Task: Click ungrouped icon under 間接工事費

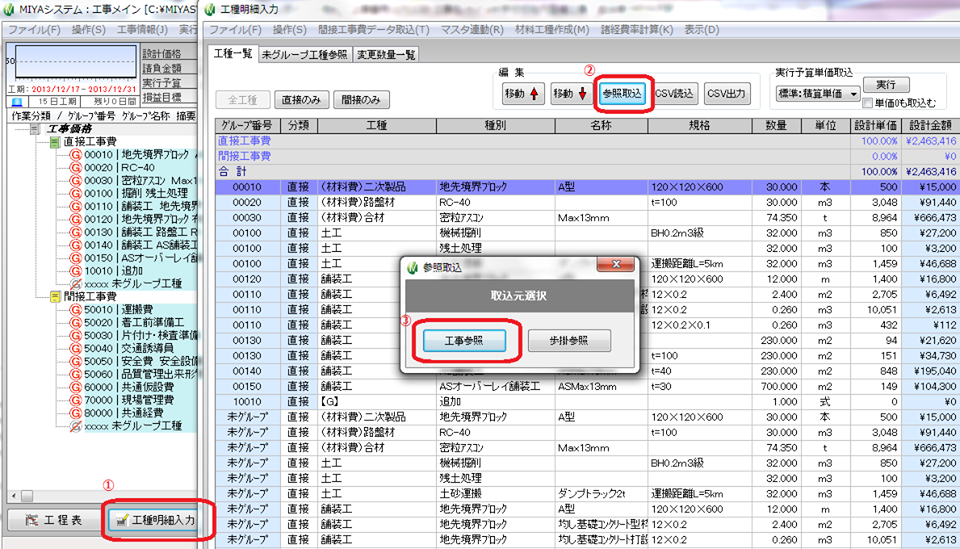Action: (75, 426)
